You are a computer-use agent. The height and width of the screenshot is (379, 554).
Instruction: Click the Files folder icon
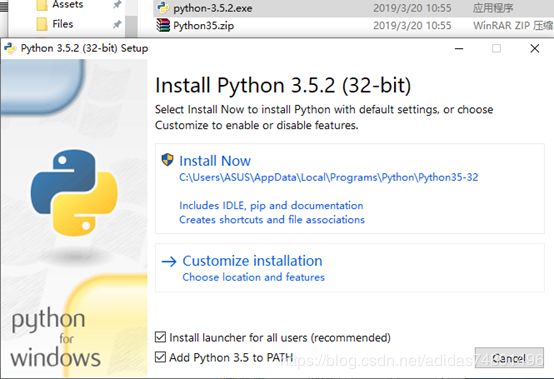click(x=42, y=24)
